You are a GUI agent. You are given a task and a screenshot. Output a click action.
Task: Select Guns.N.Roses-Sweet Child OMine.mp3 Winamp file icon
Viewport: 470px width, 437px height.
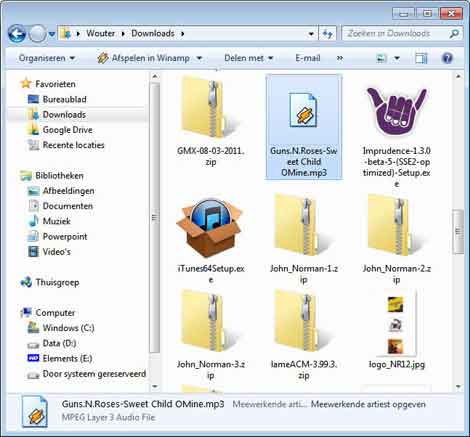pos(303,110)
